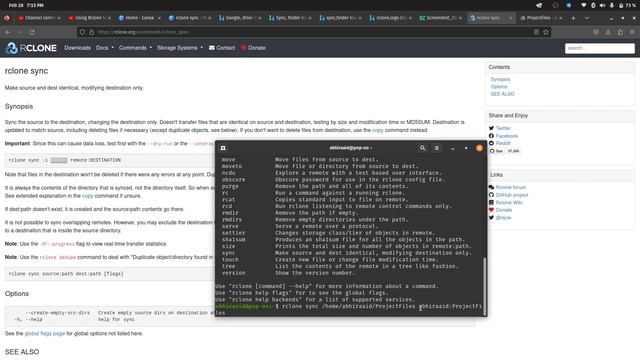Viewport: 640px width, 360px height.
Task: Open the system volume indicator
Action: [x=602, y=5]
